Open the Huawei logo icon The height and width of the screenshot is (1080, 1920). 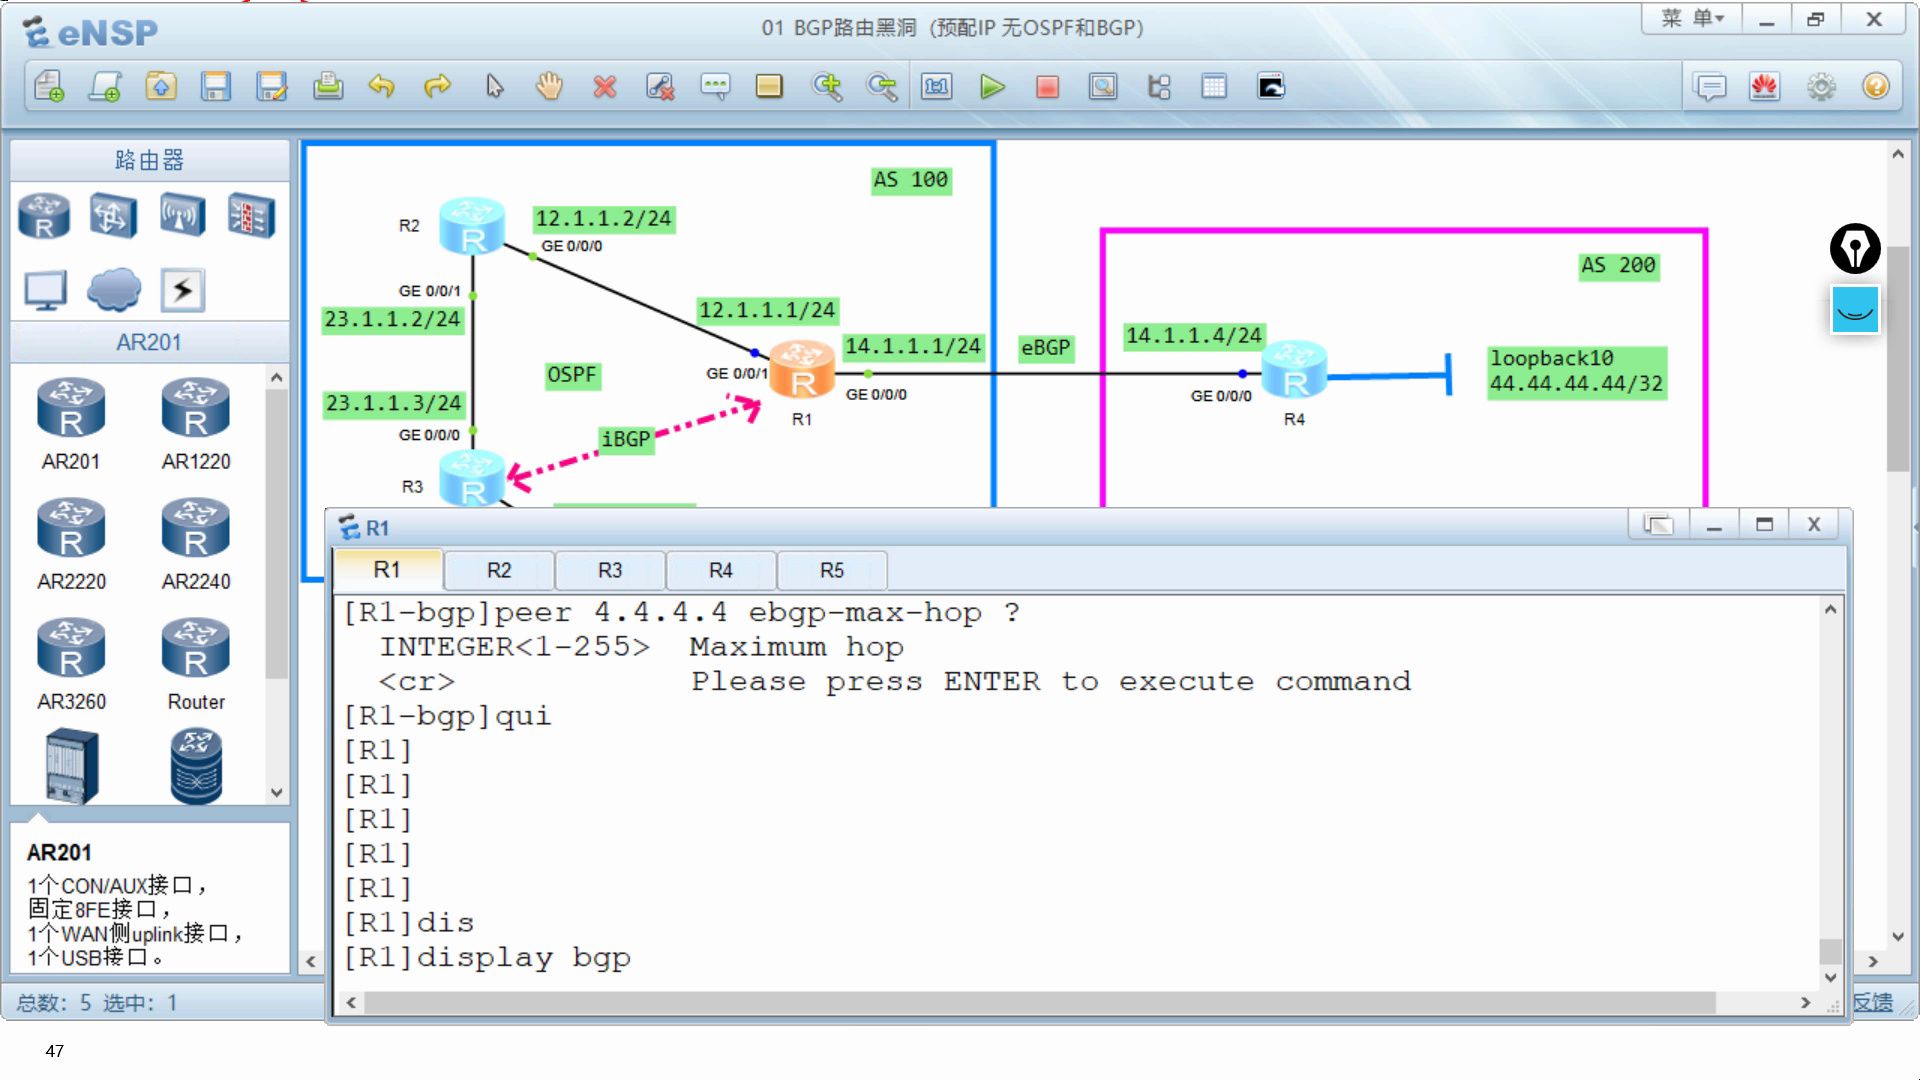point(1764,87)
